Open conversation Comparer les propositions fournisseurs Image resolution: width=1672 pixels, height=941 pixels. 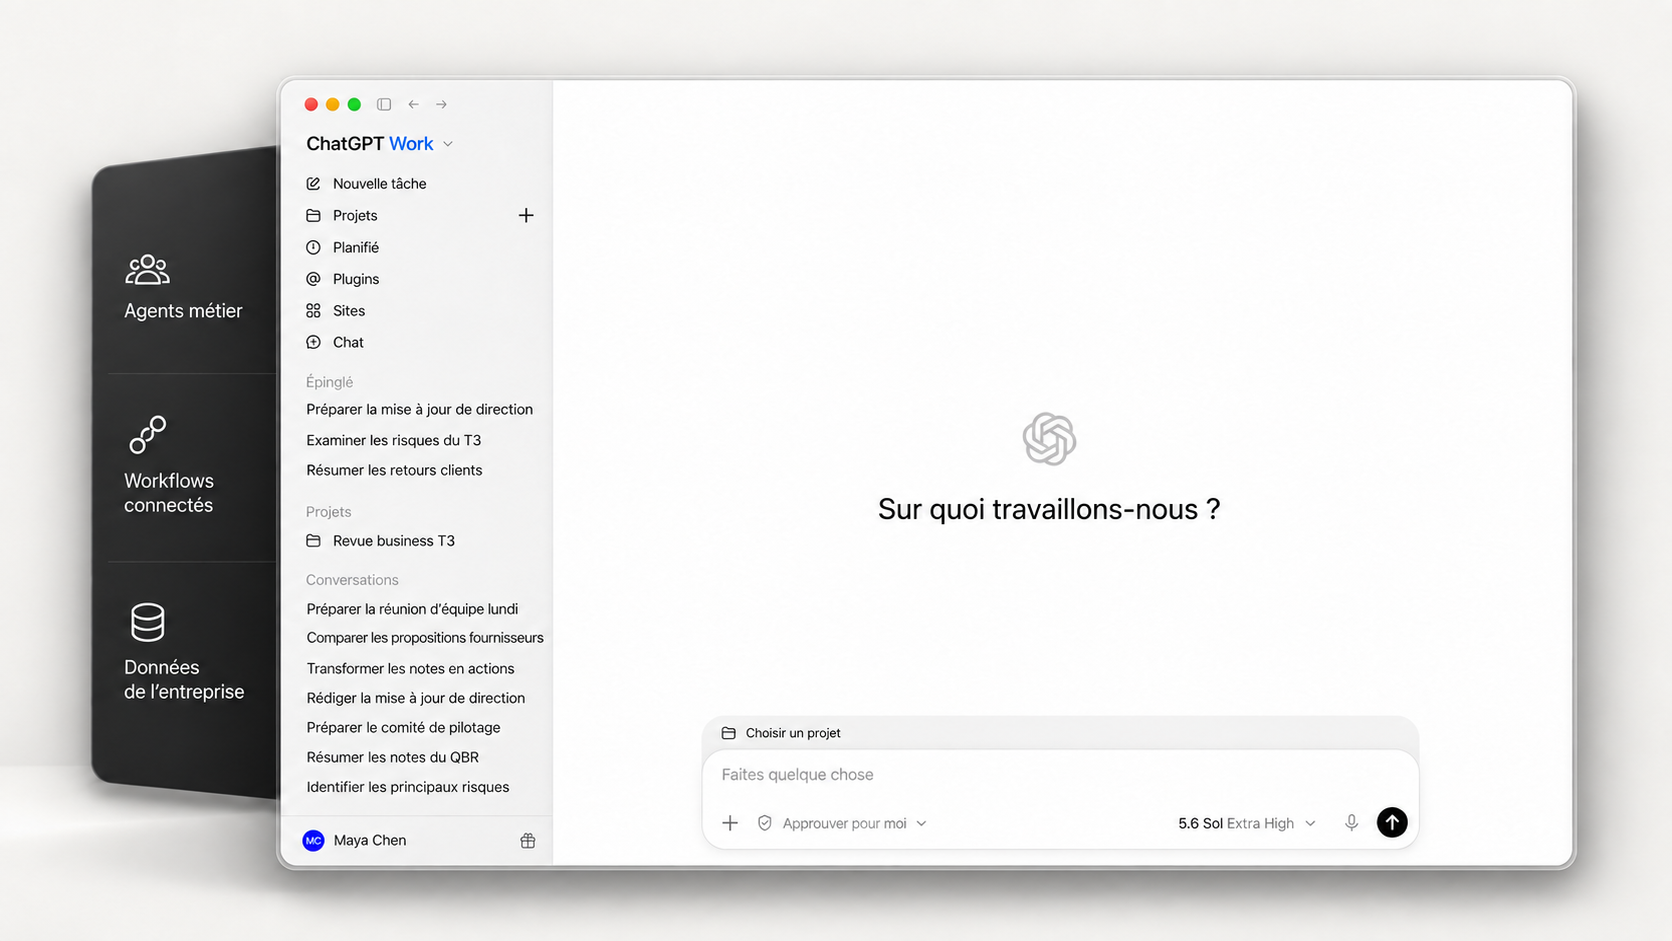click(425, 638)
